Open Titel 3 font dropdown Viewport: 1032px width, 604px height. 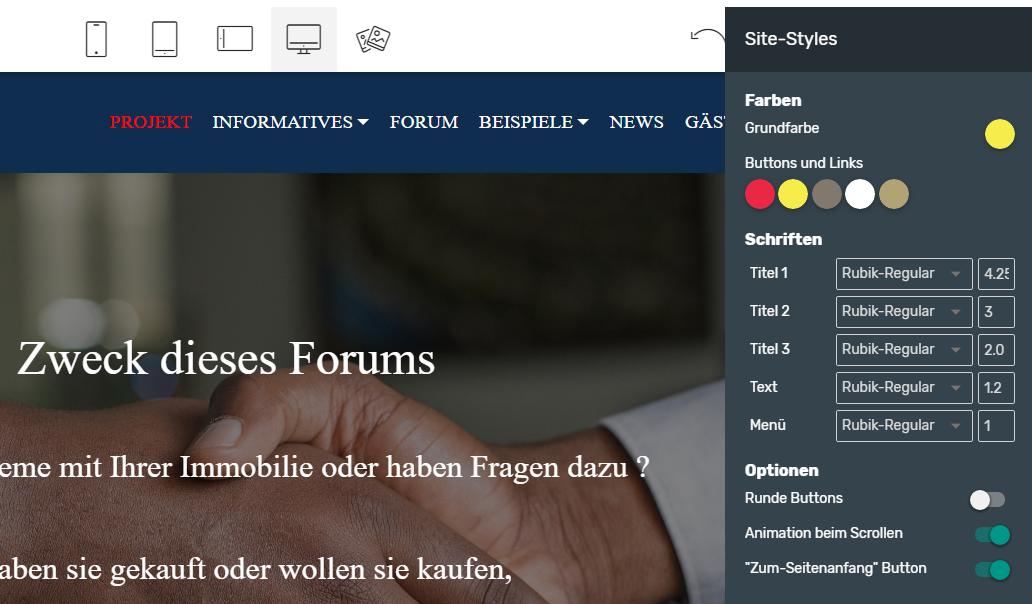(x=903, y=350)
